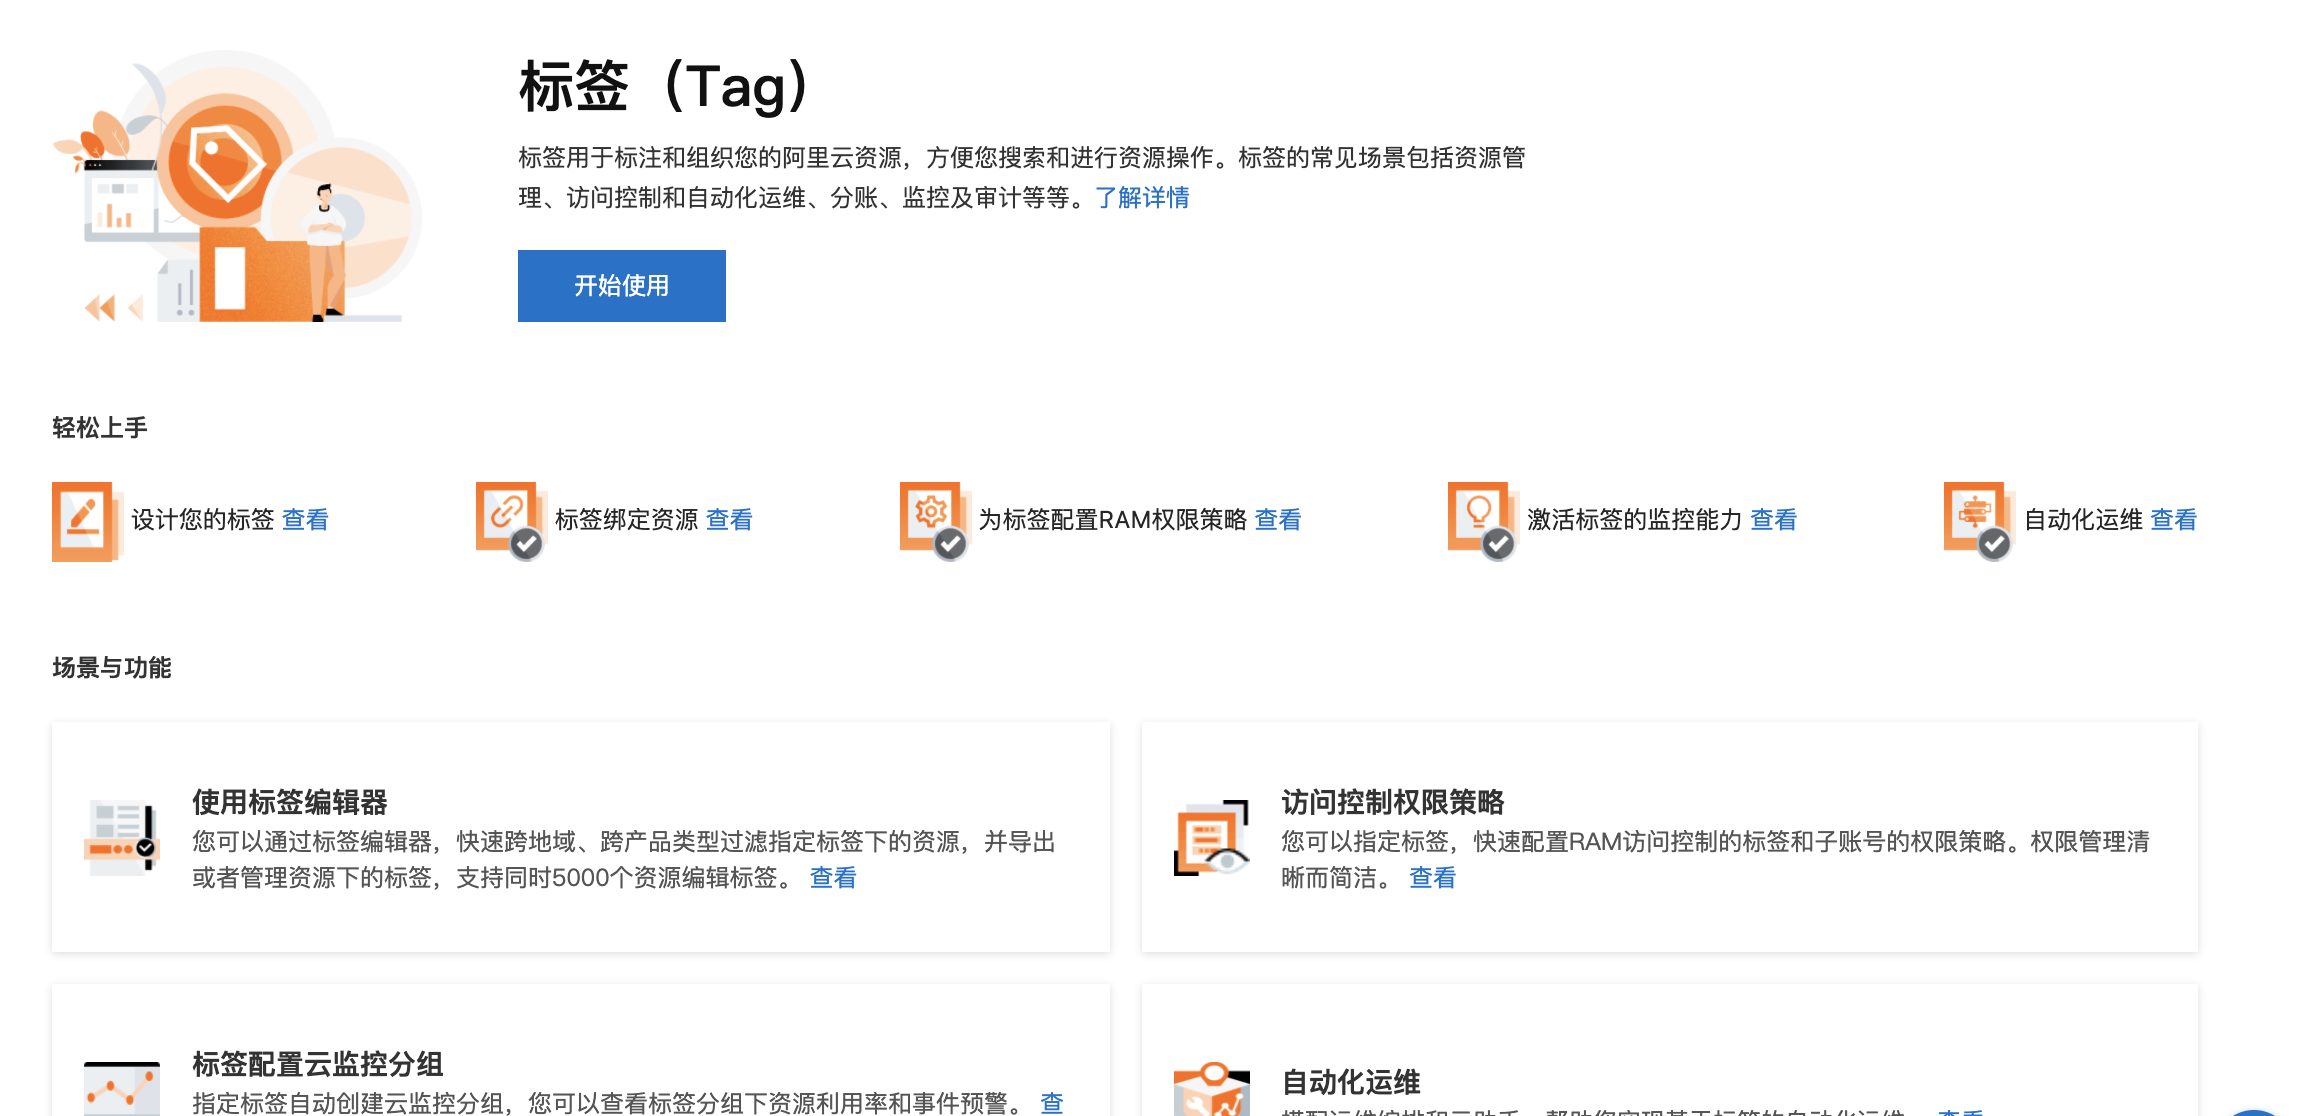This screenshot has height=1116, width=2324.
Task: Click the 自动化运维 workflow icon
Action: (1979, 521)
